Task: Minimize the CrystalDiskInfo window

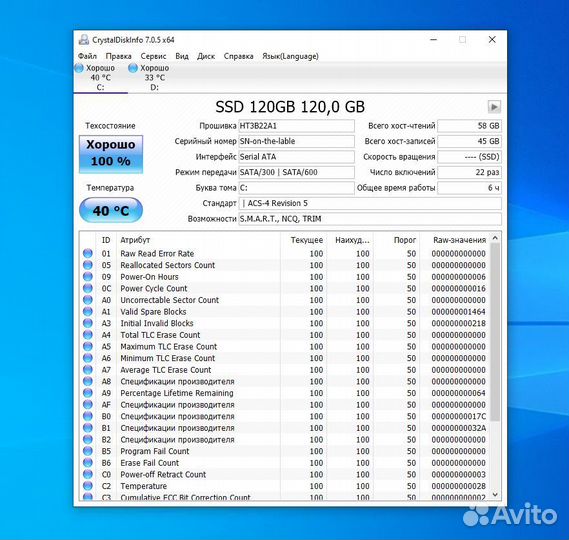Action: pyautogui.click(x=433, y=40)
